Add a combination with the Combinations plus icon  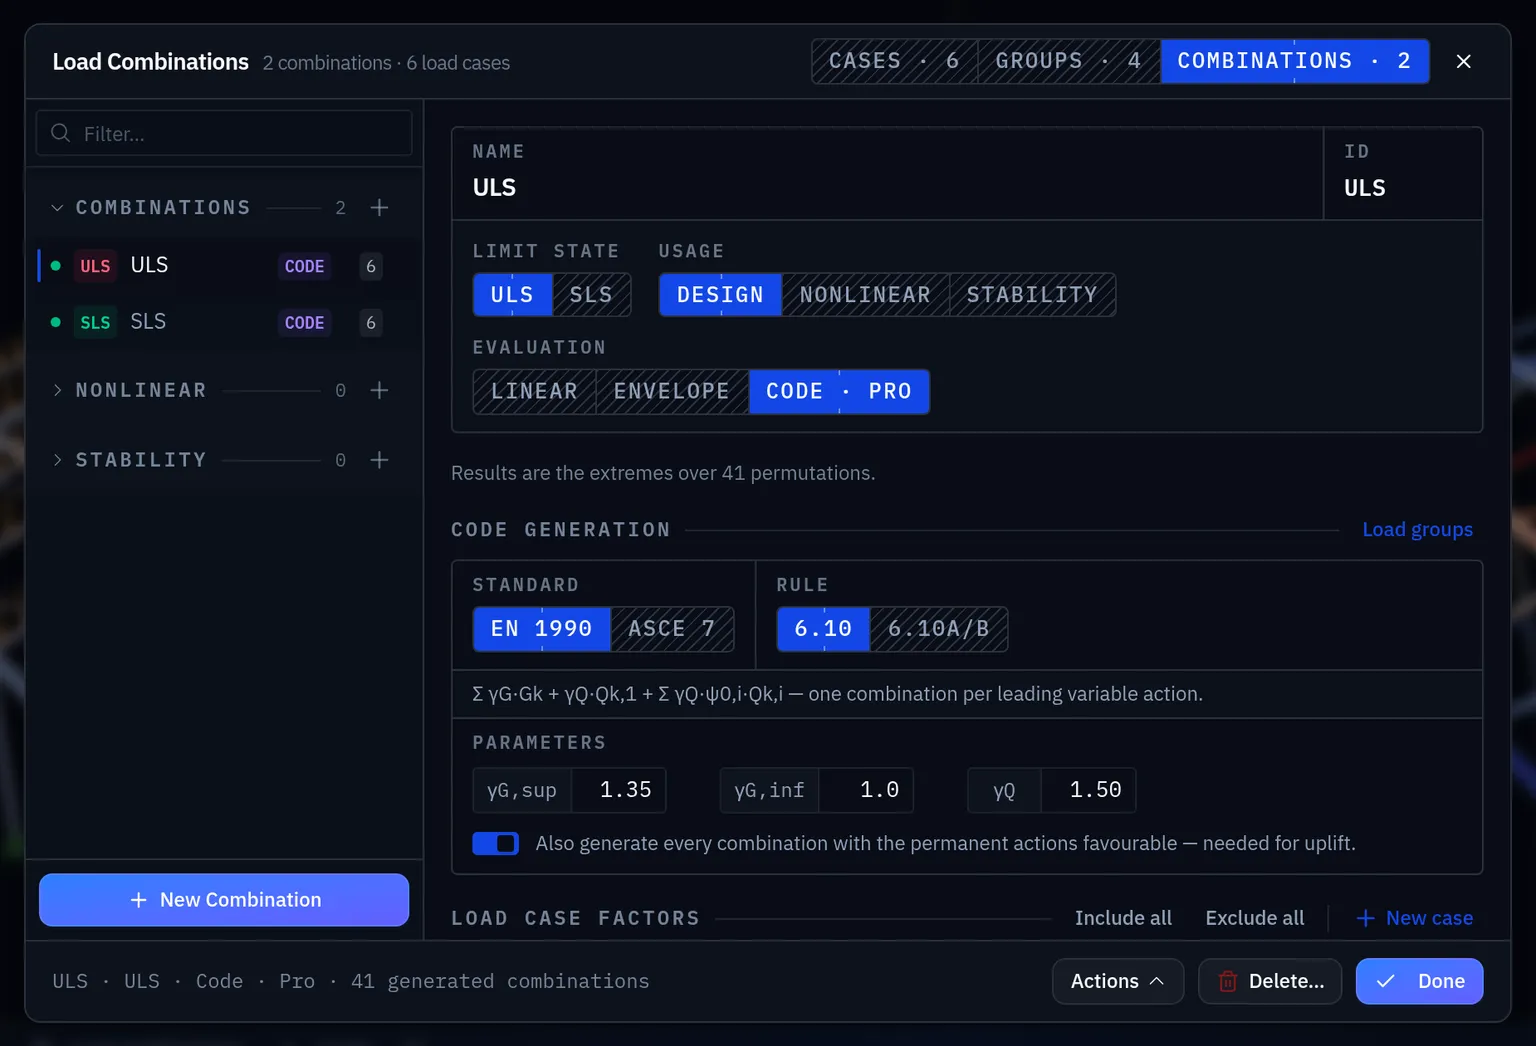coord(379,207)
